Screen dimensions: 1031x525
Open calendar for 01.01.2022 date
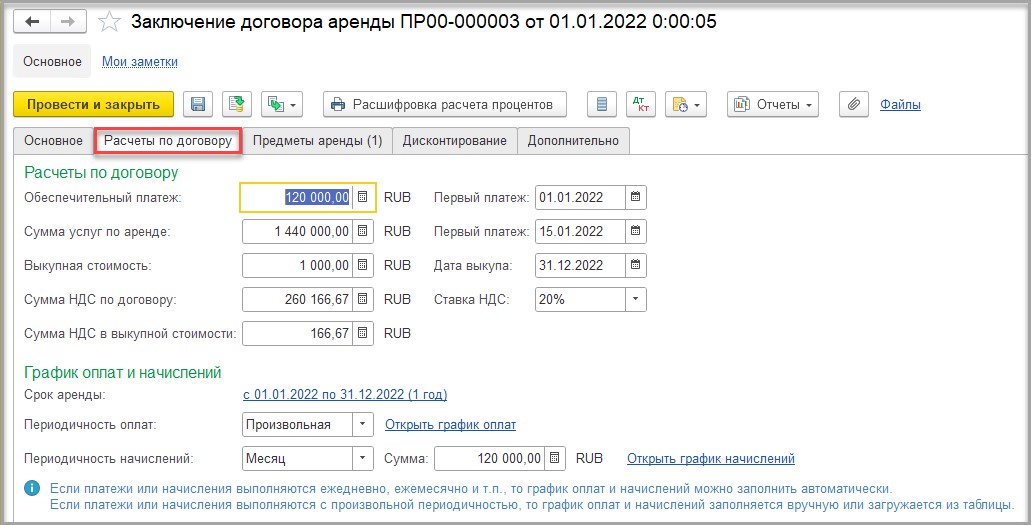tap(635, 197)
